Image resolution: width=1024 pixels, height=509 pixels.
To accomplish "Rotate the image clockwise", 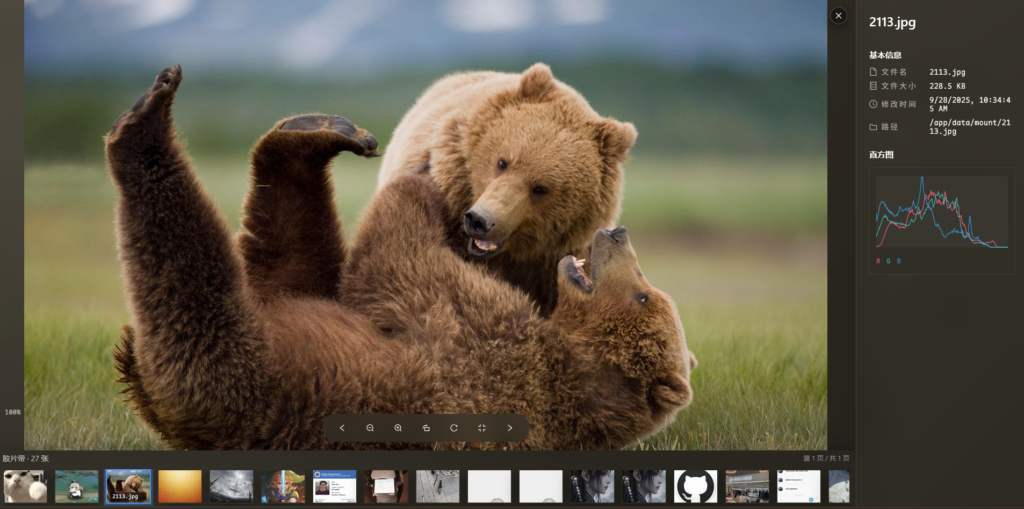I will (x=454, y=428).
